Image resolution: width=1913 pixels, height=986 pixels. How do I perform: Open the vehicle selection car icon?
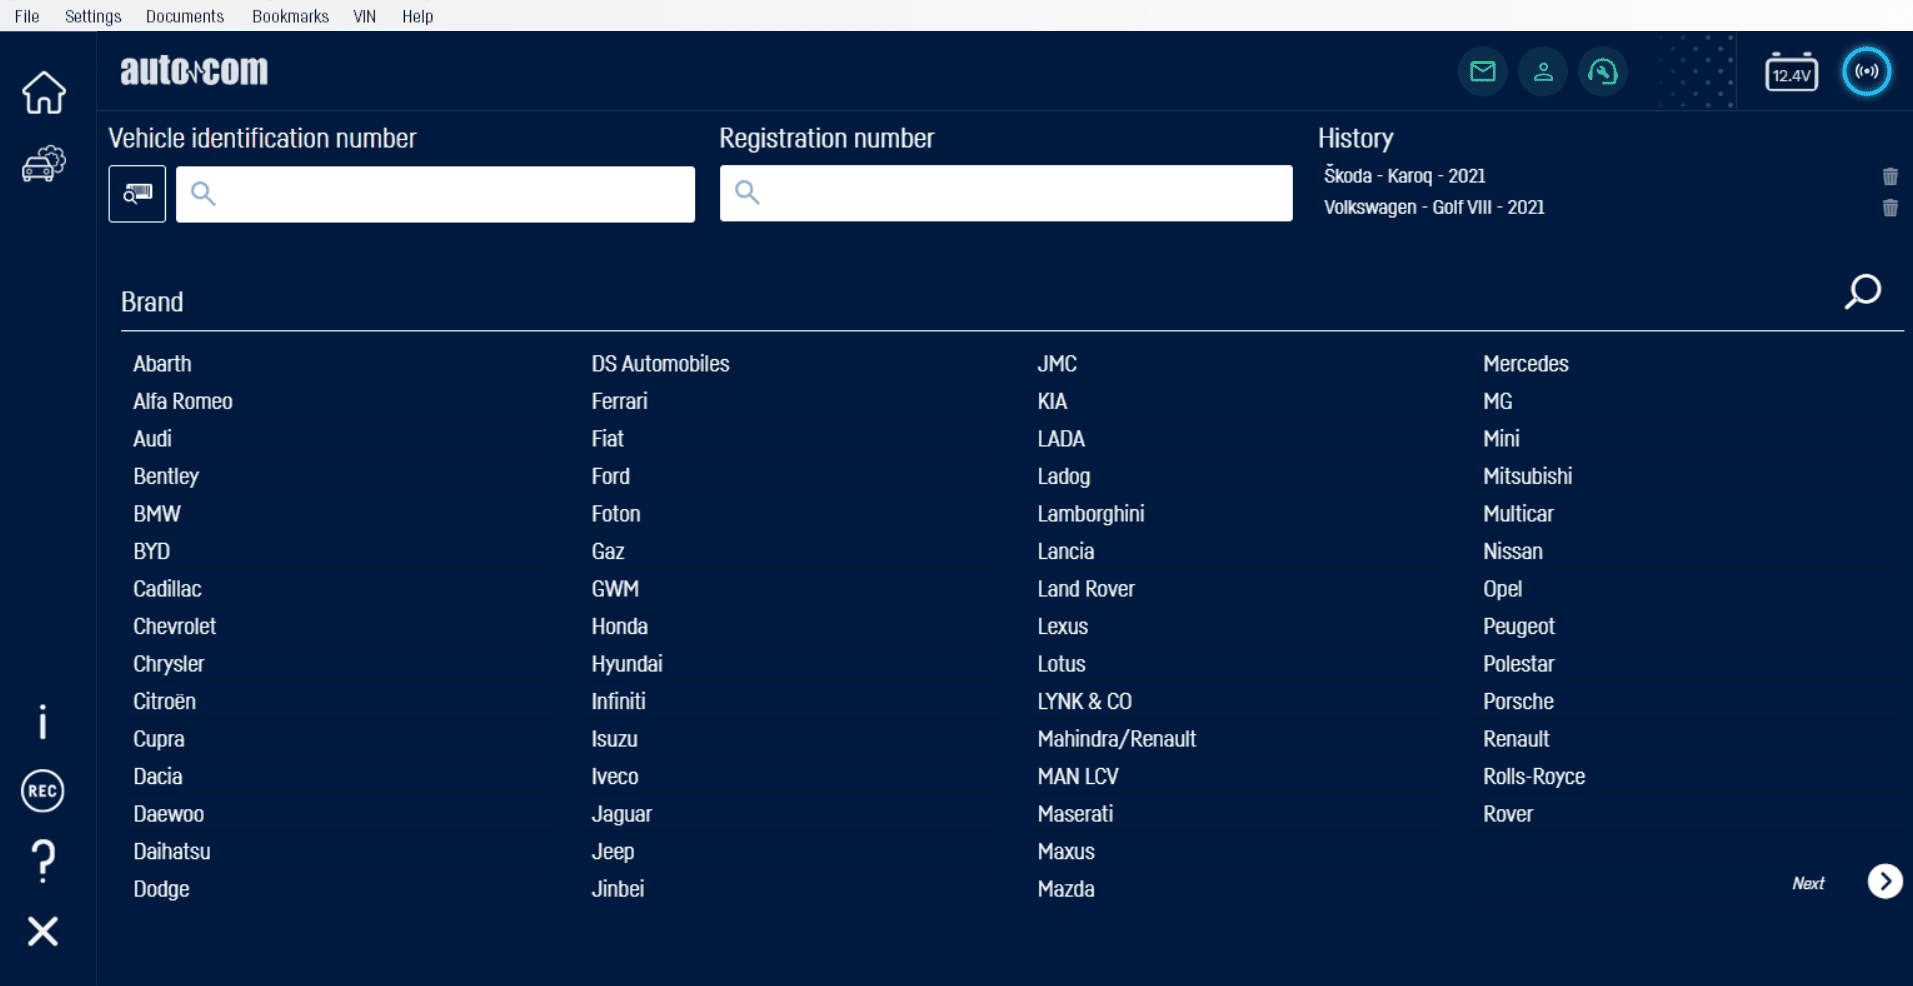43,164
